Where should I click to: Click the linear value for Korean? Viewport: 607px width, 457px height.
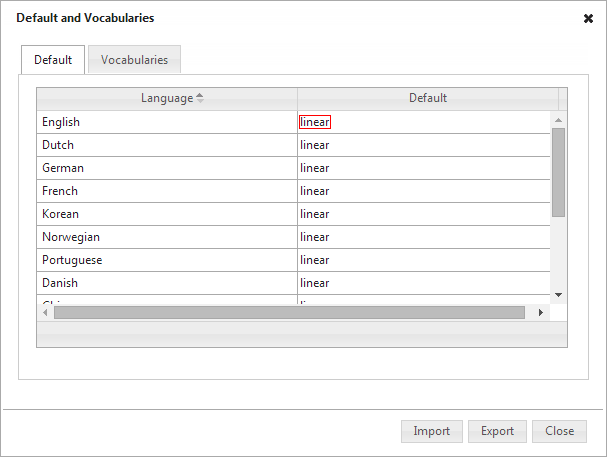click(314, 214)
